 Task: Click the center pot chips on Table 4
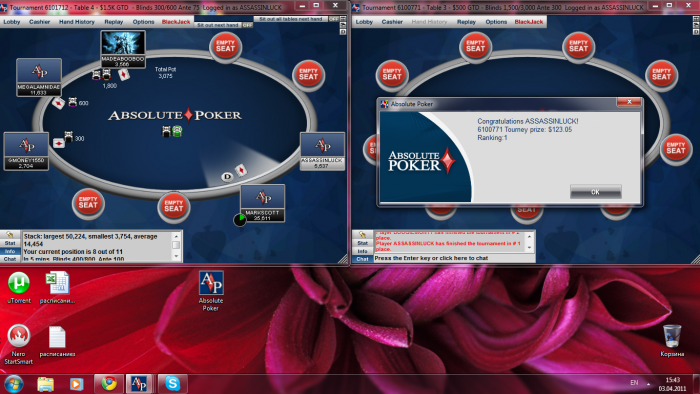[172, 131]
